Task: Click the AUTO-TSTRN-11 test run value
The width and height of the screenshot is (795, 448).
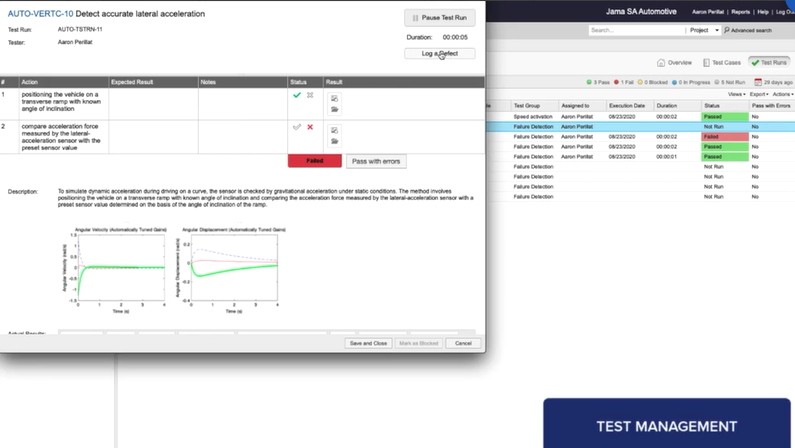Action: (80, 29)
